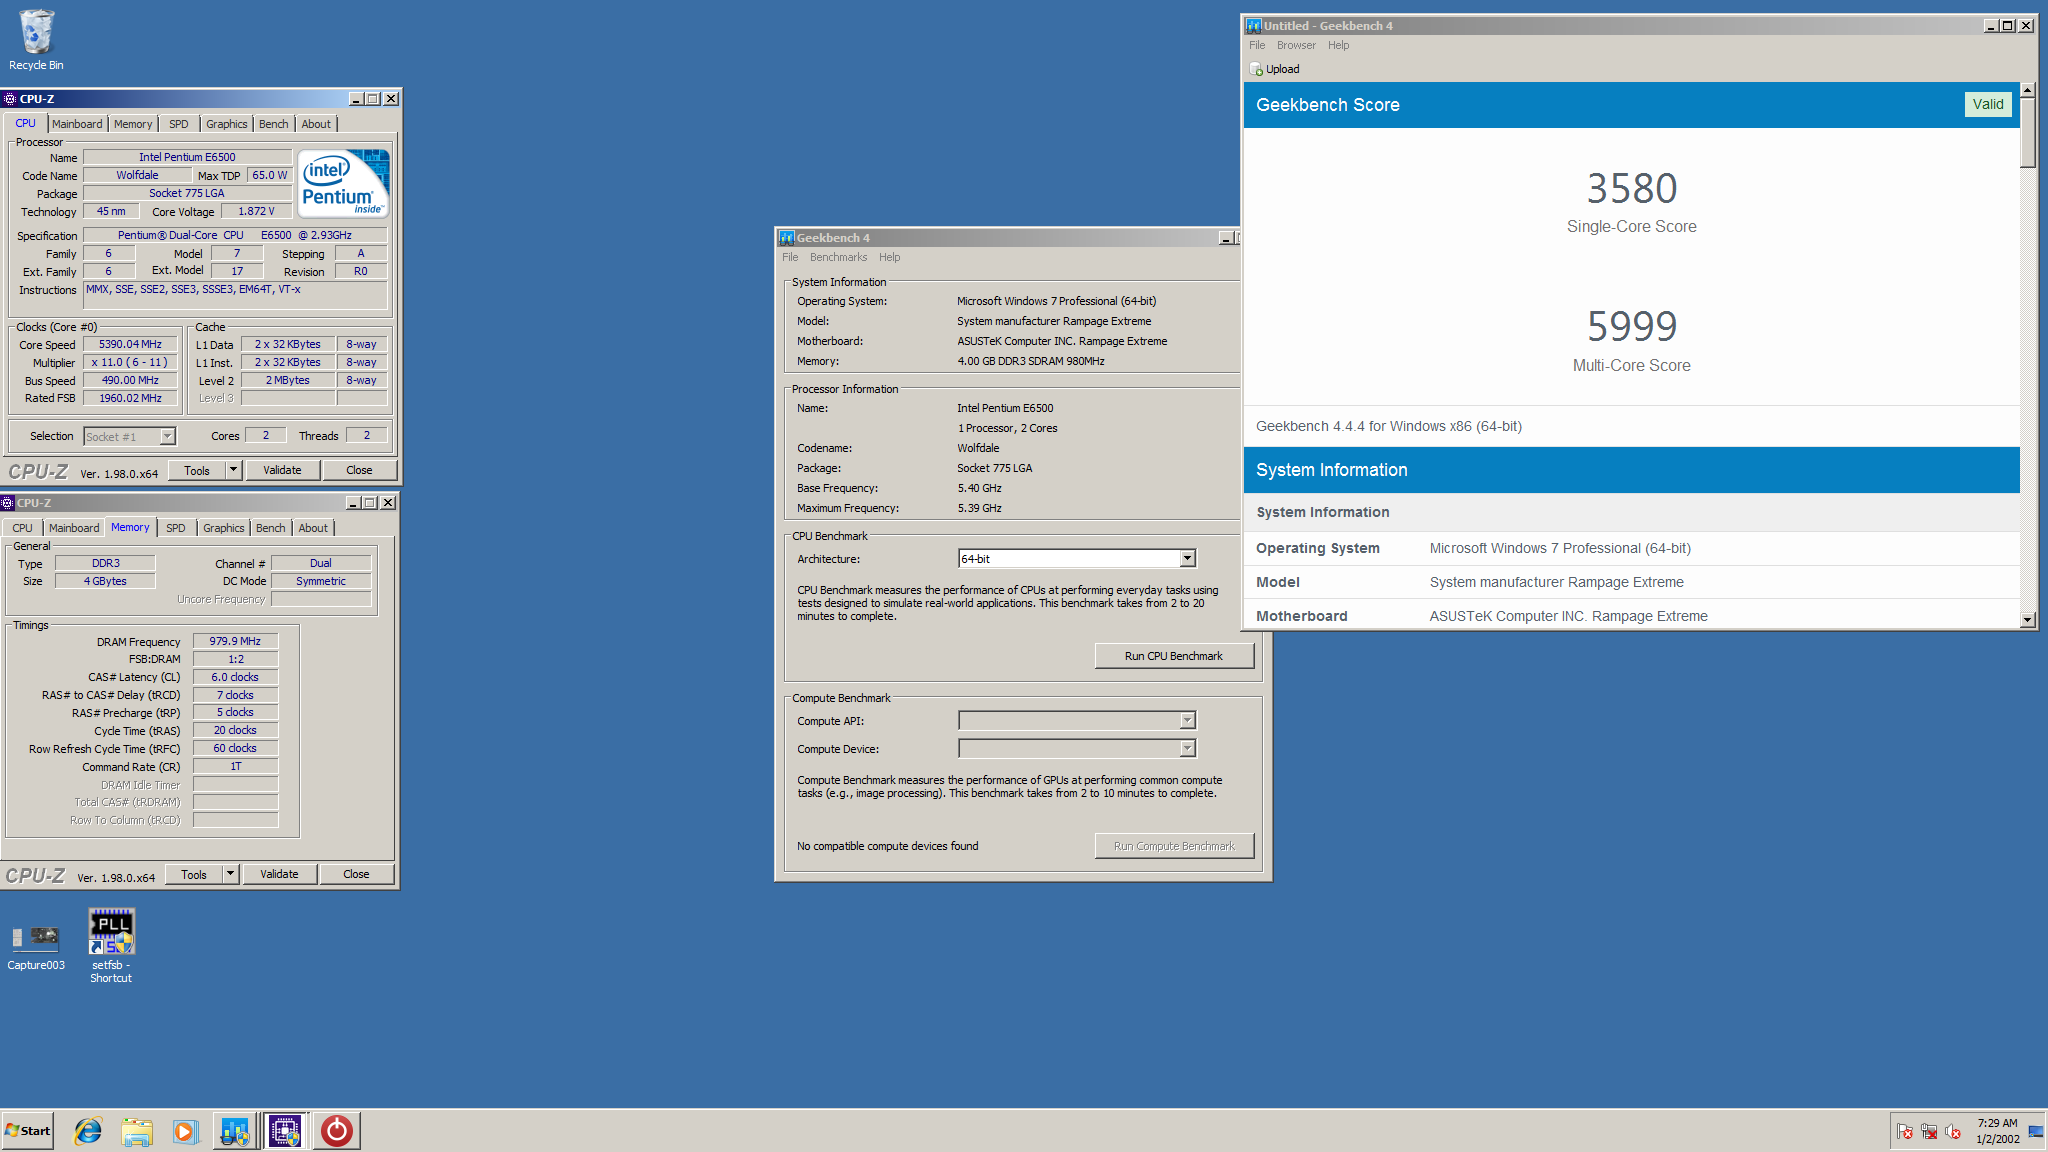
Task: Open Browser menu in Untitled Geekbench window
Action: coord(1296,45)
